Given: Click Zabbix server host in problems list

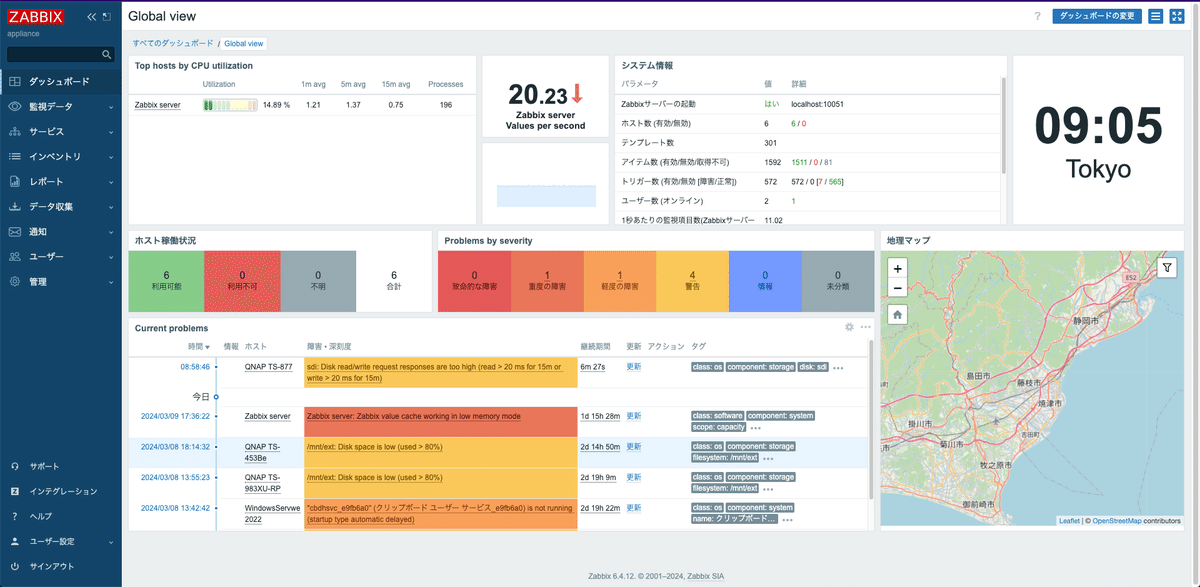Looking at the screenshot, I should (x=268, y=416).
